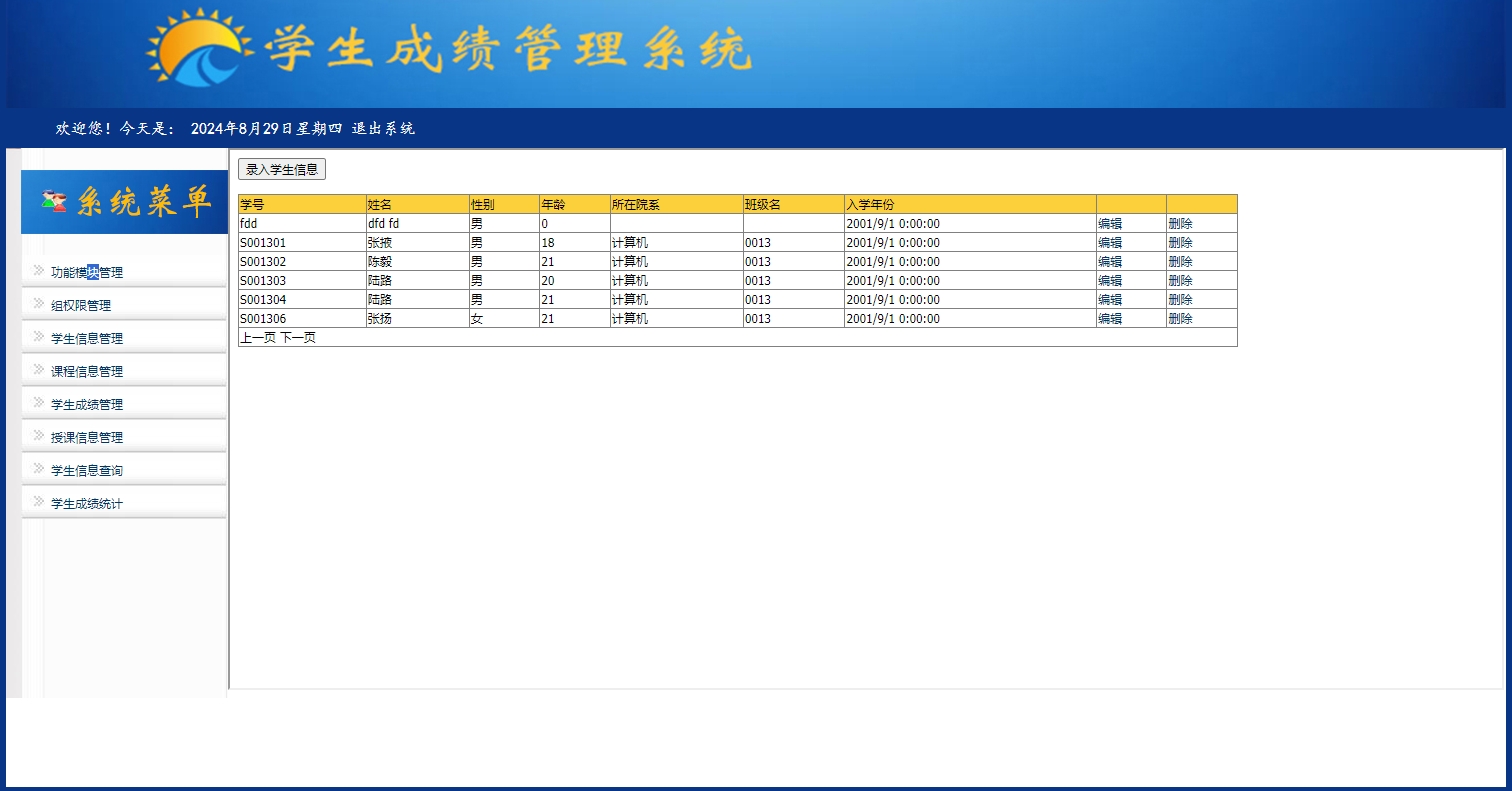Click gender cell 女 in S001306 row
The image size is (1512, 791).
click(x=504, y=318)
